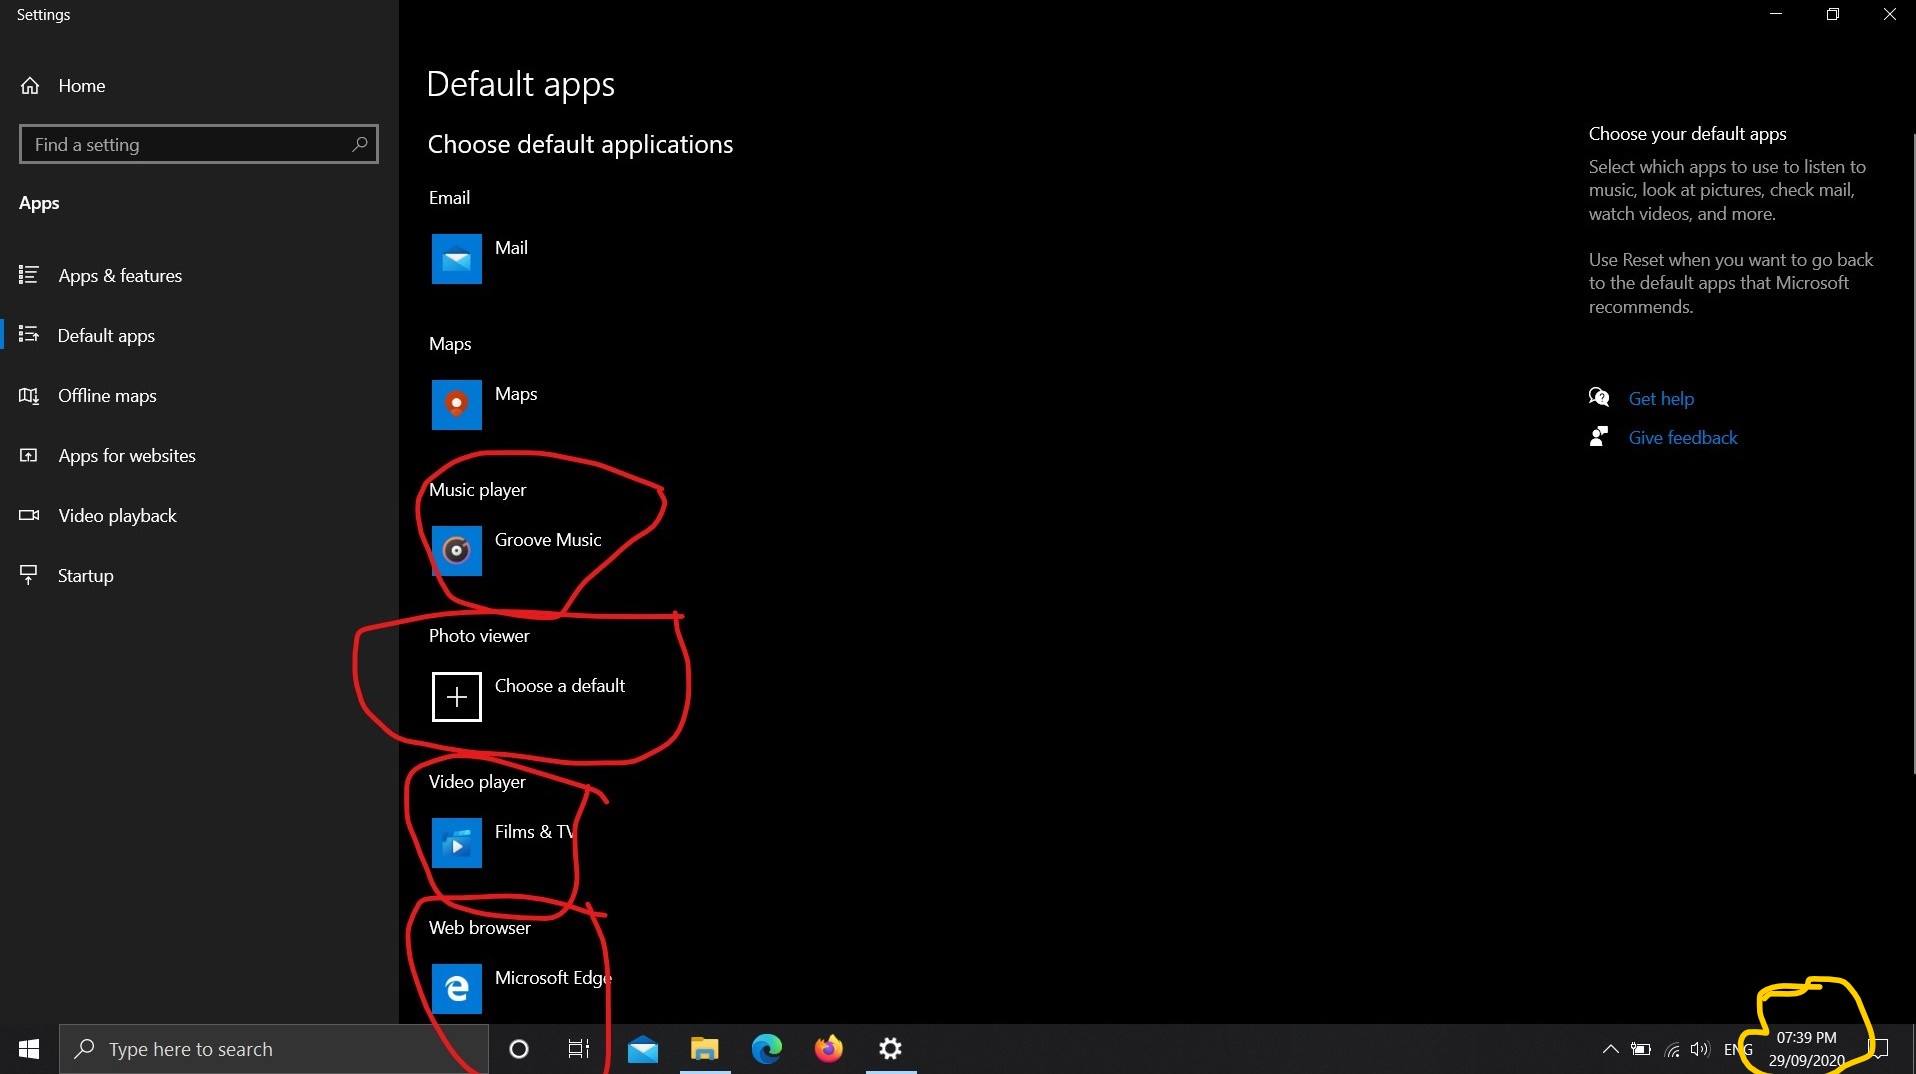1916x1074 pixels.
Task: Click the Default apps sidebar icon
Action: [x=29, y=334]
